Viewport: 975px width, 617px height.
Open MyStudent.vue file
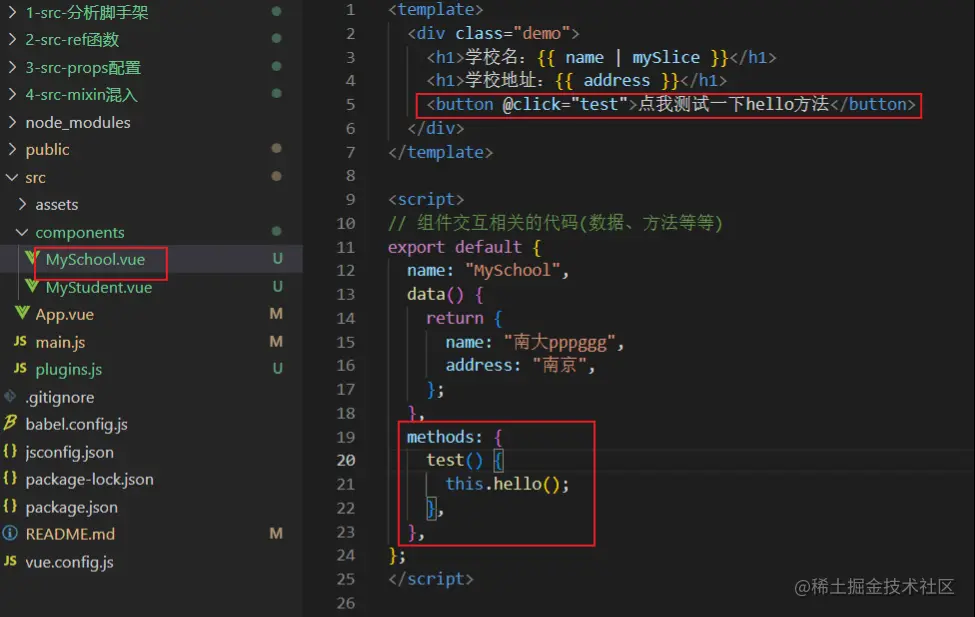pos(99,287)
